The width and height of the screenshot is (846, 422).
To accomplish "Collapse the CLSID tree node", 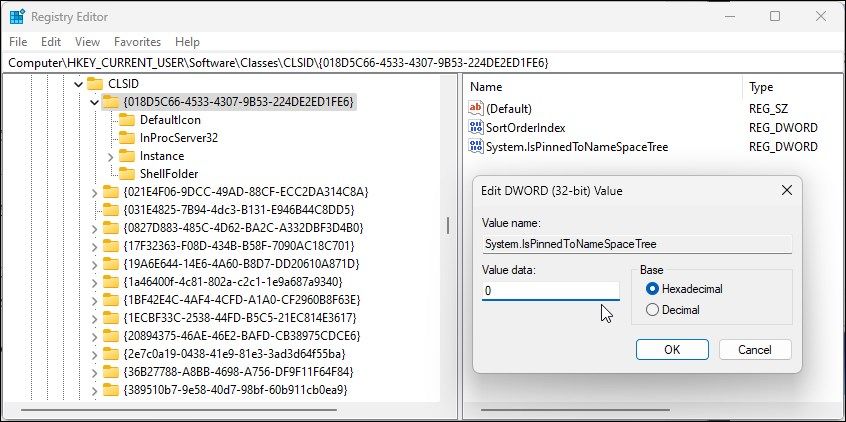I will (x=79, y=84).
